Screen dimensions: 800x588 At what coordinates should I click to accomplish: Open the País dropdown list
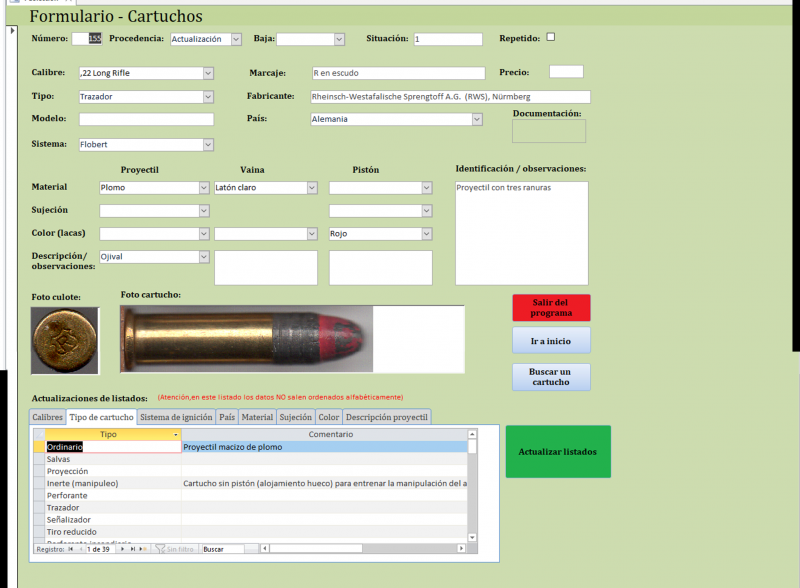pyautogui.click(x=477, y=119)
